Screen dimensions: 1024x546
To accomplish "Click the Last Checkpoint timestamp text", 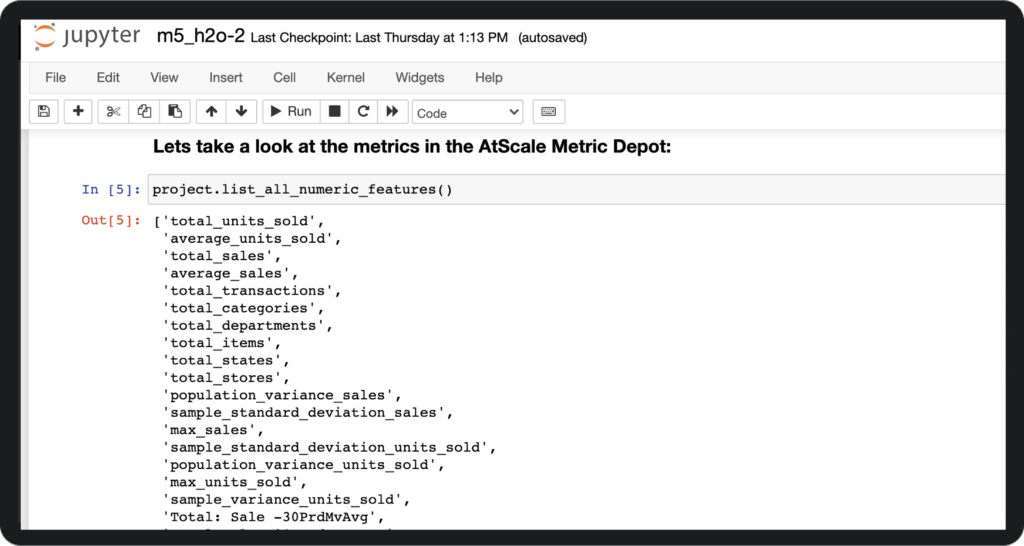I will 379,38.
